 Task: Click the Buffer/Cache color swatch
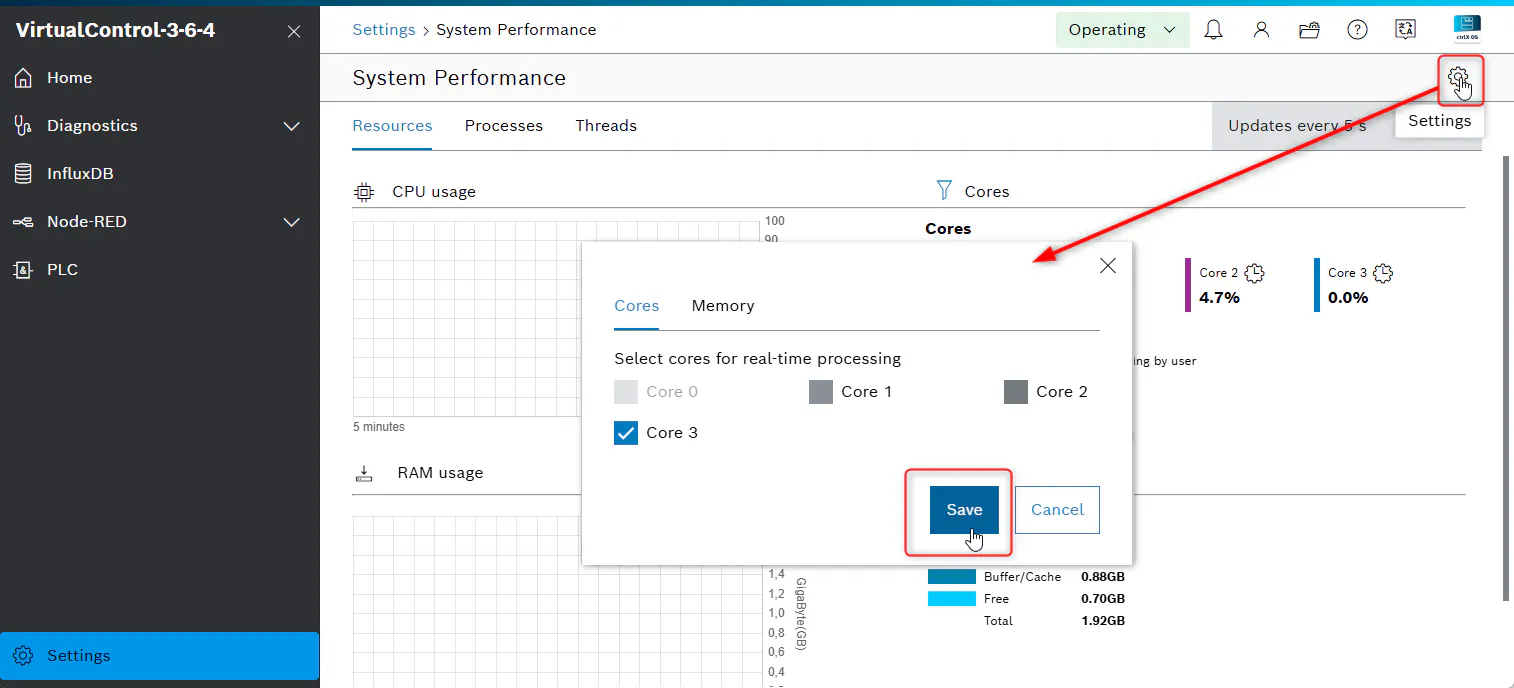click(x=951, y=577)
